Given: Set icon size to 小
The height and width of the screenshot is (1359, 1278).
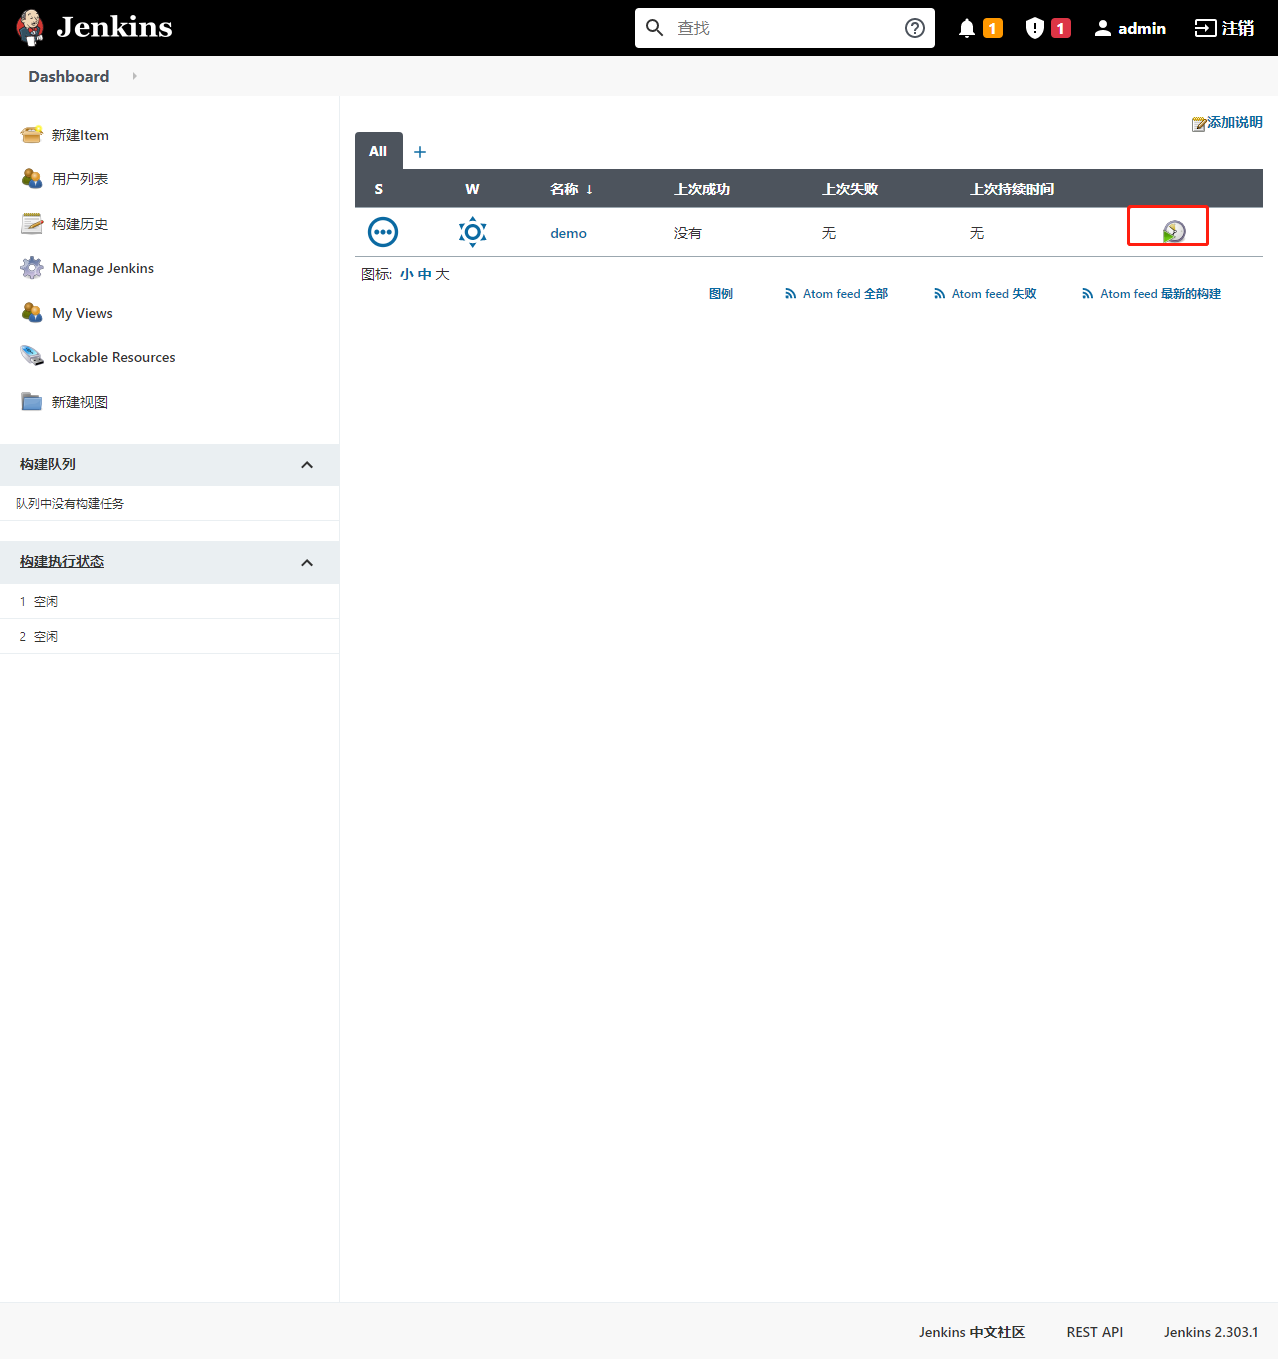Looking at the screenshot, I should coord(407,274).
